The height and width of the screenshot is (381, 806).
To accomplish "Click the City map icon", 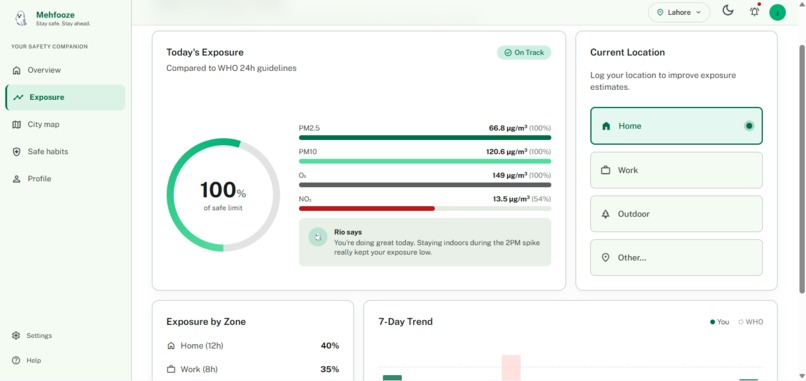I will [x=16, y=124].
